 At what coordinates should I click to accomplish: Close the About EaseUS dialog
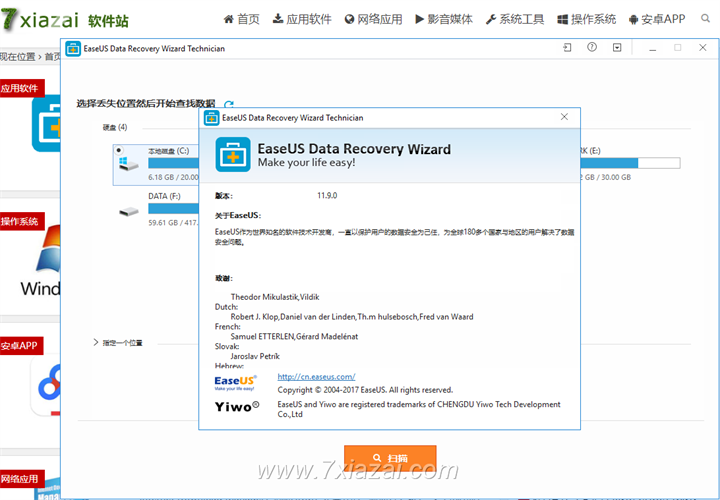[x=564, y=117]
